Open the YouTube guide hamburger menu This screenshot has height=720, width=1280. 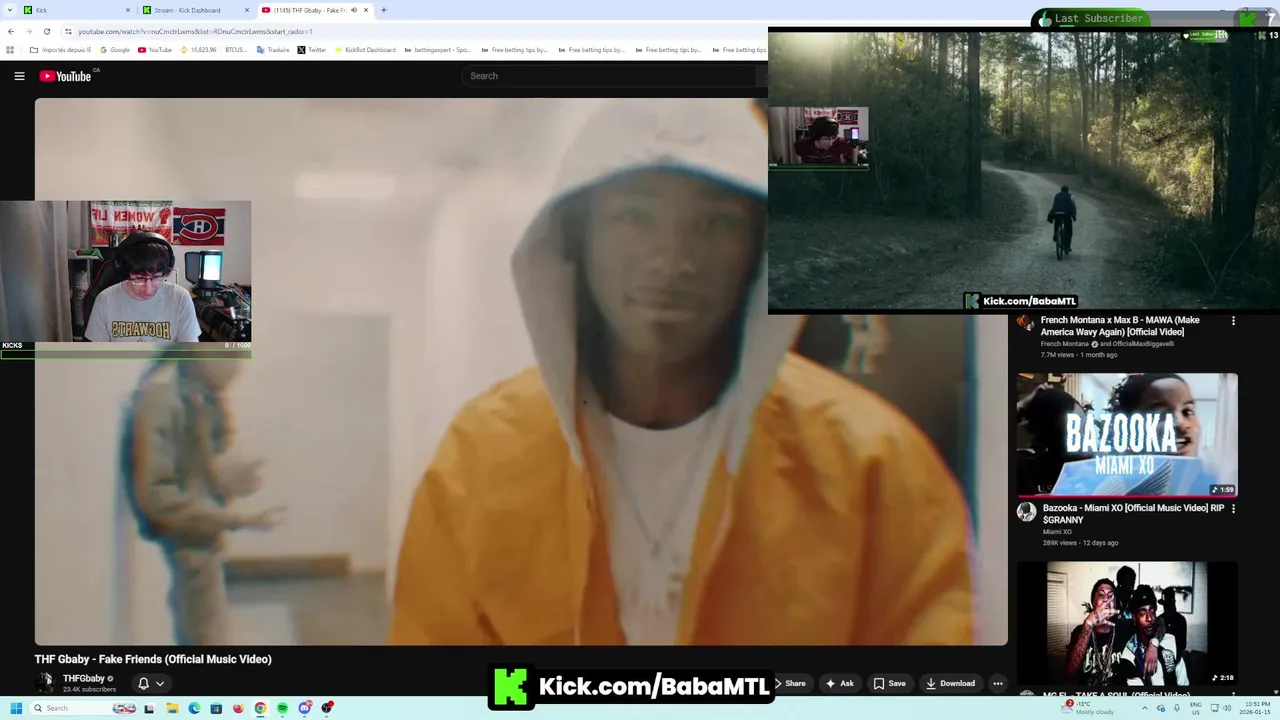[19, 76]
